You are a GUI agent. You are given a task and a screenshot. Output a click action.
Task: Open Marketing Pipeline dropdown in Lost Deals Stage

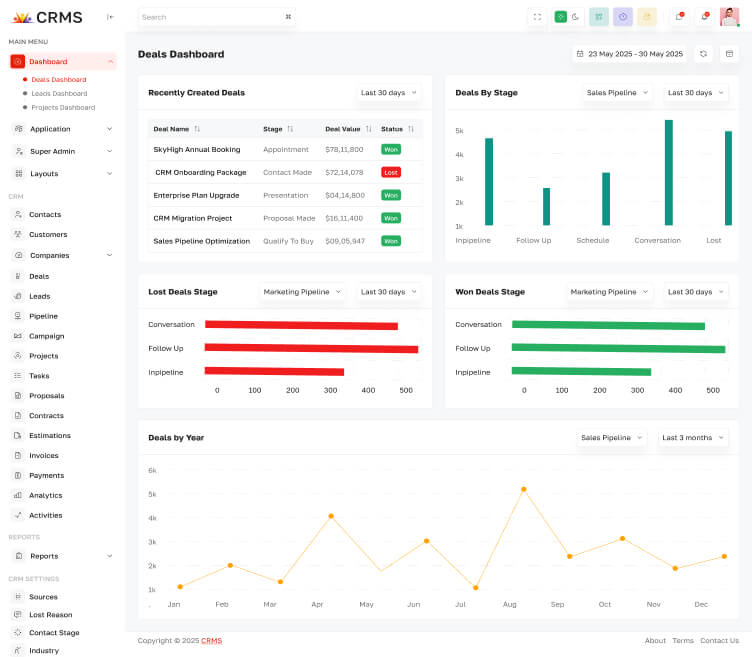[302, 292]
